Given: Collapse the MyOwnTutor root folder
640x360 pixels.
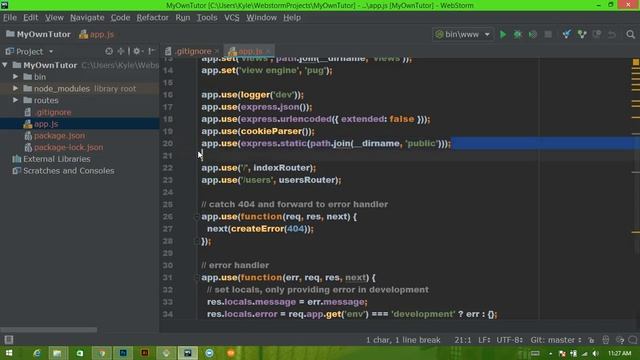Looking at the screenshot, I should [x=5, y=65].
